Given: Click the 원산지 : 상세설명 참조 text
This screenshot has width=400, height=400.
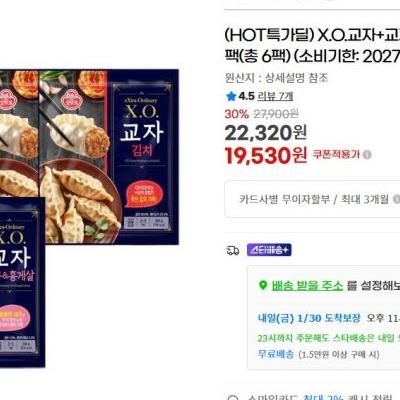Looking at the screenshot, I should 276,78.
